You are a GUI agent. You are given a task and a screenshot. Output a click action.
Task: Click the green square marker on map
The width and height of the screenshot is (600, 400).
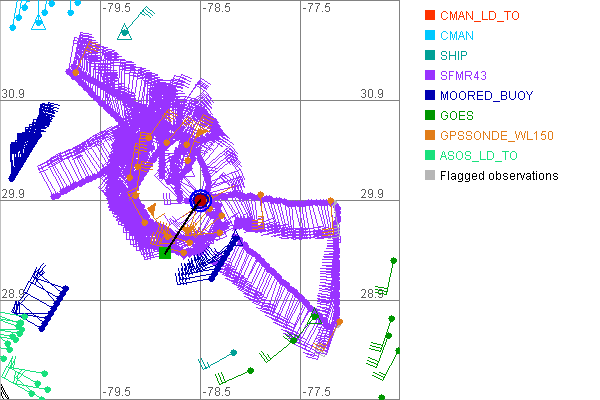click(165, 254)
